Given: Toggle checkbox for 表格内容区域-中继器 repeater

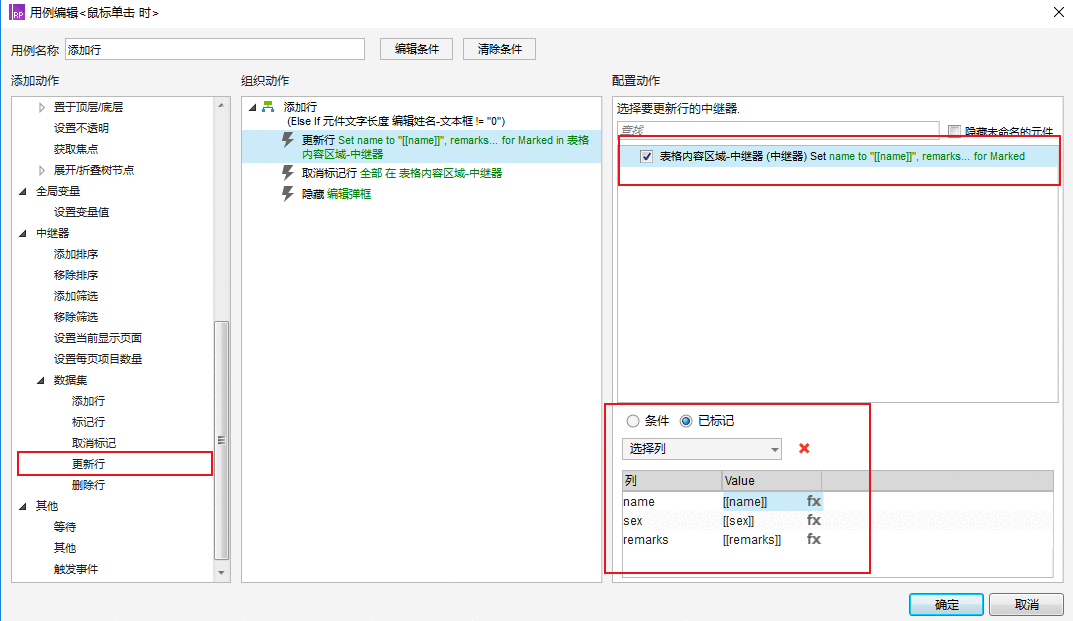Looking at the screenshot, I should tap(646, 156).
